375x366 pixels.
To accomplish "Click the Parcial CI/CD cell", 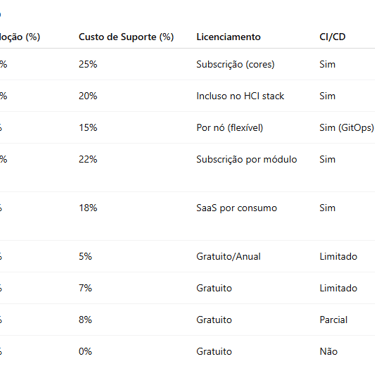I will [333, 320].
